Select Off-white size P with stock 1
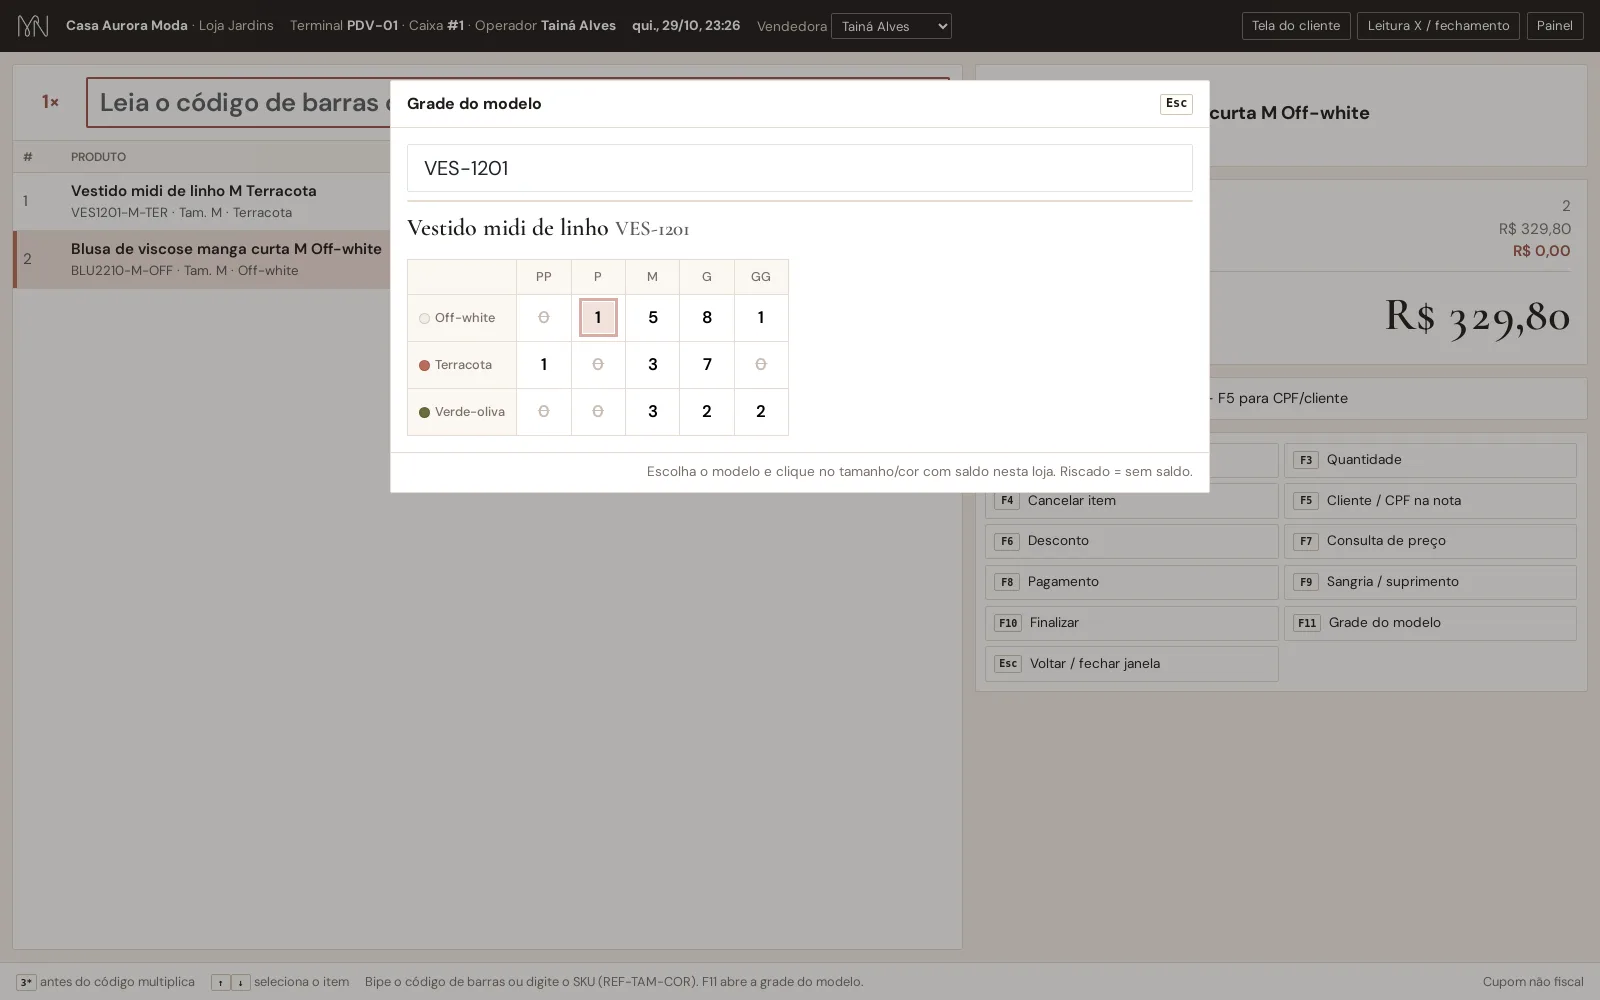This screenshot has height=1000, width=1600. (x=598, y=318)
